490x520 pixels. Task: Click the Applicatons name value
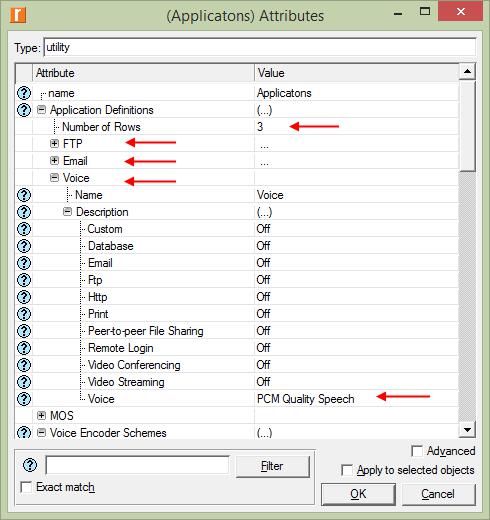pos(284,93)
